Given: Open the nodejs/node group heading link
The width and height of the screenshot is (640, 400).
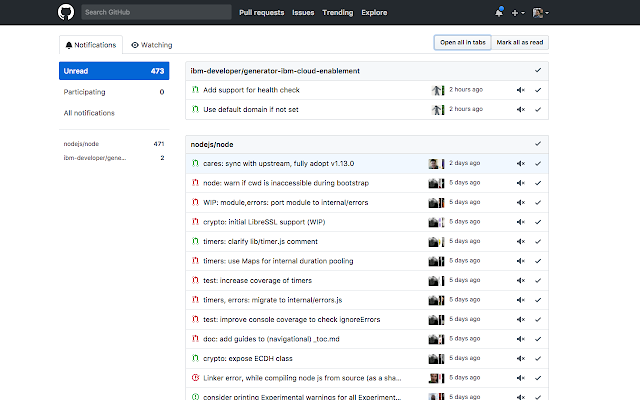Looking at the screenshot, I should tap(212, 144).
